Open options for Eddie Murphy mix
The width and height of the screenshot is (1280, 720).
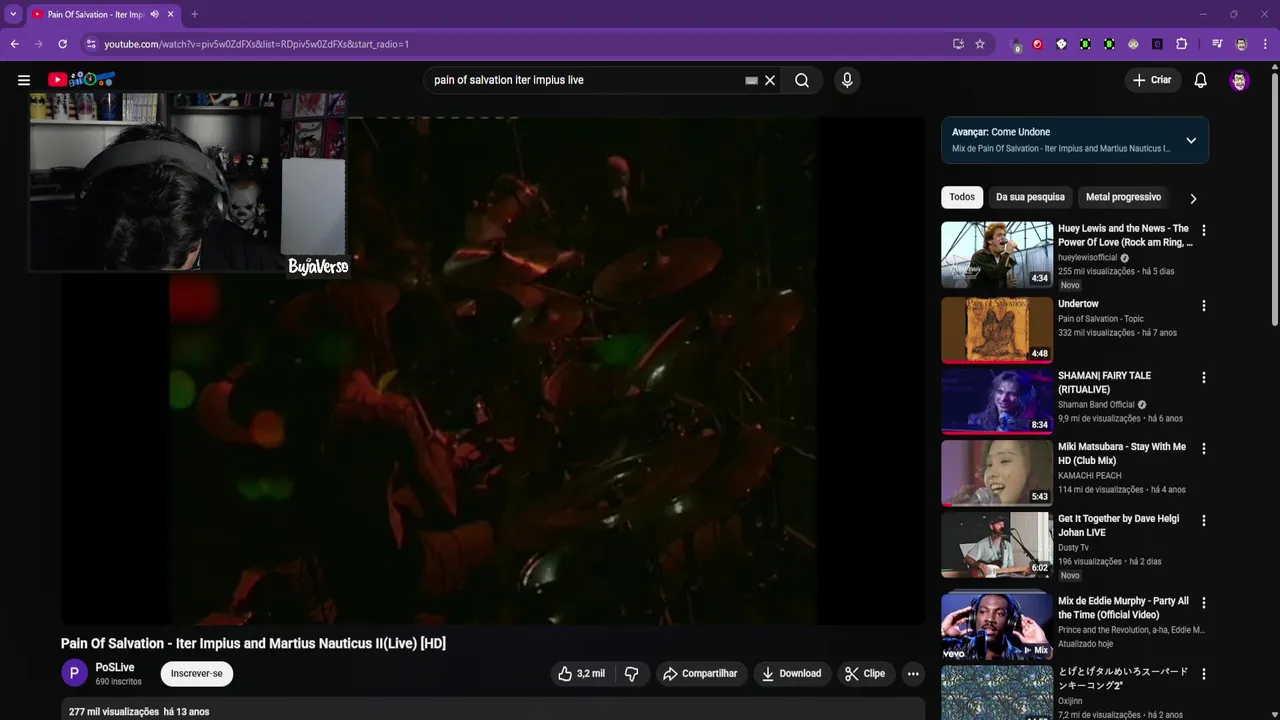click(x=1204, y=603)
